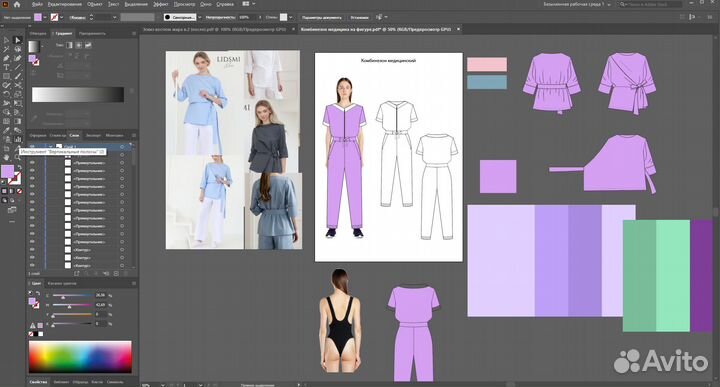The width and height of the screenshot is (720, 387).
Task: Click the None swatch in the Color panel
Action: coord(31,334)
